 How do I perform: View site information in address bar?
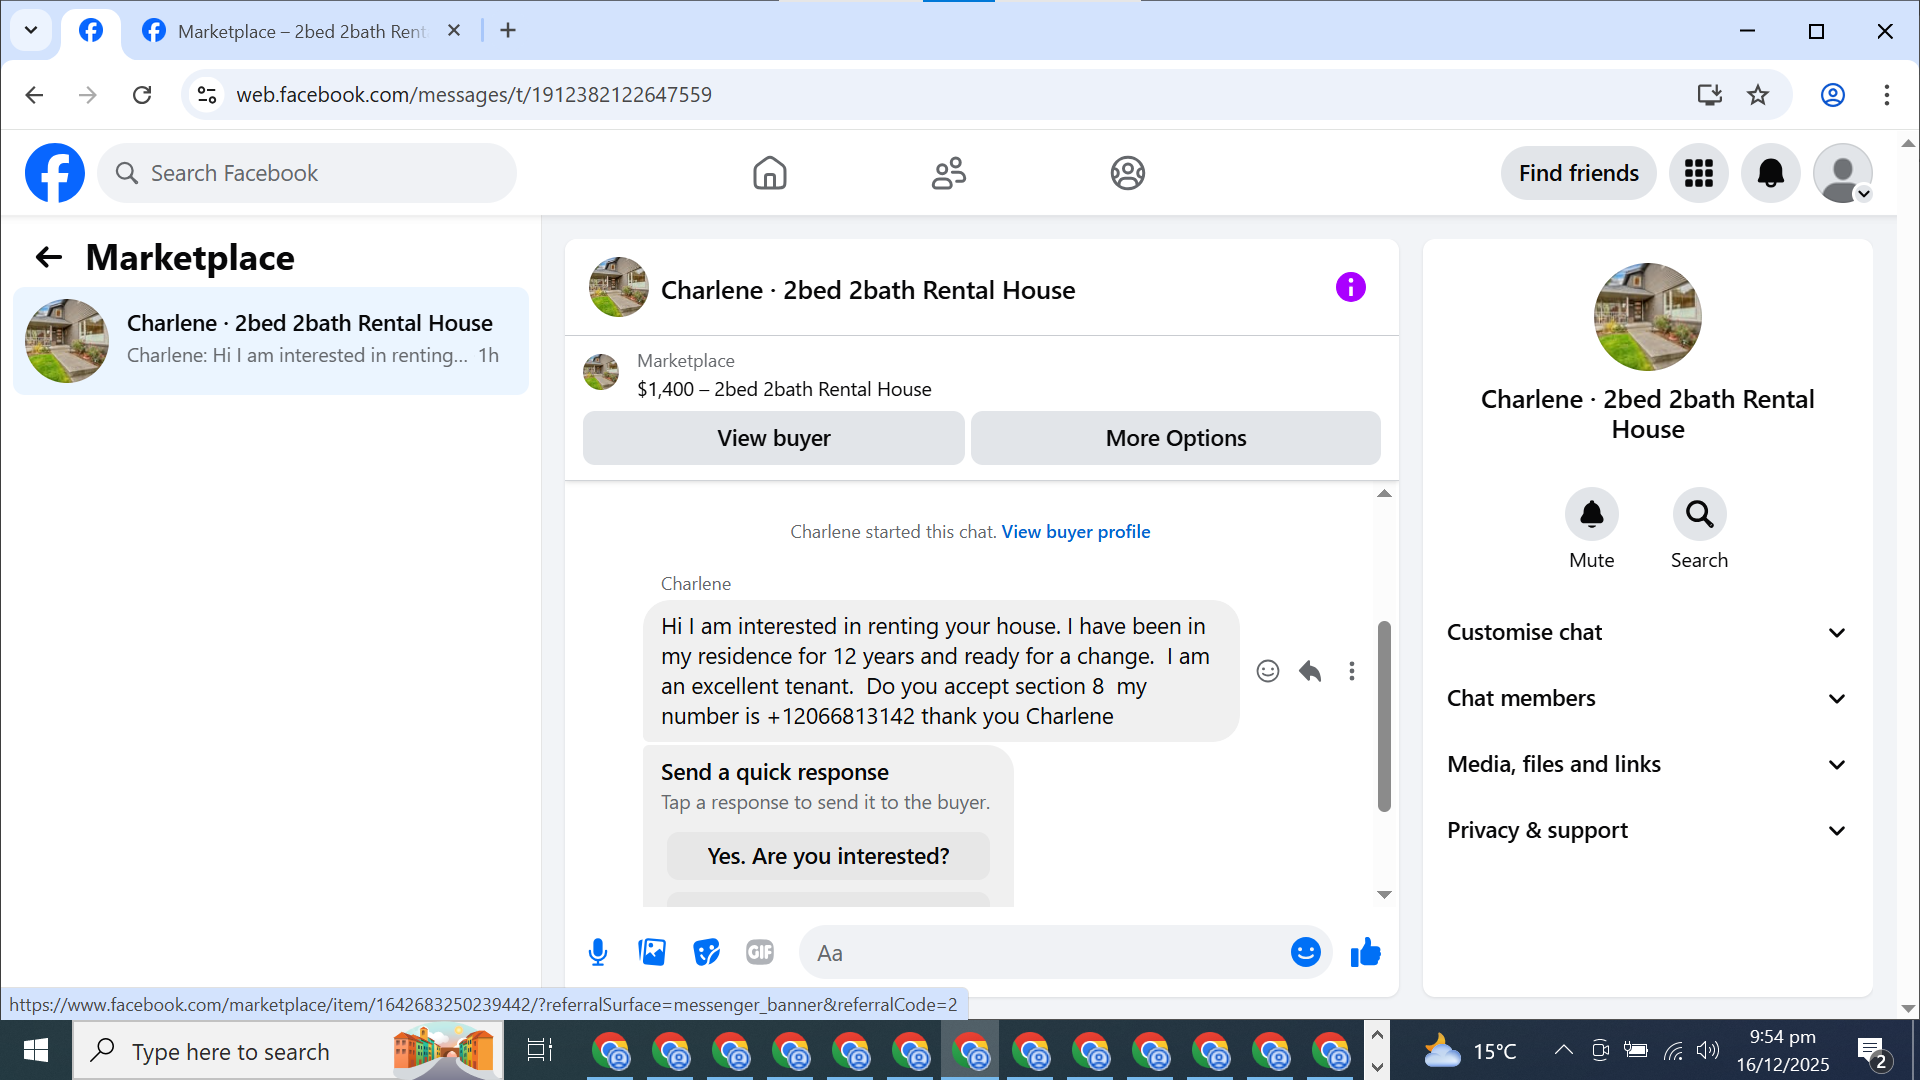tap(207, 95)
